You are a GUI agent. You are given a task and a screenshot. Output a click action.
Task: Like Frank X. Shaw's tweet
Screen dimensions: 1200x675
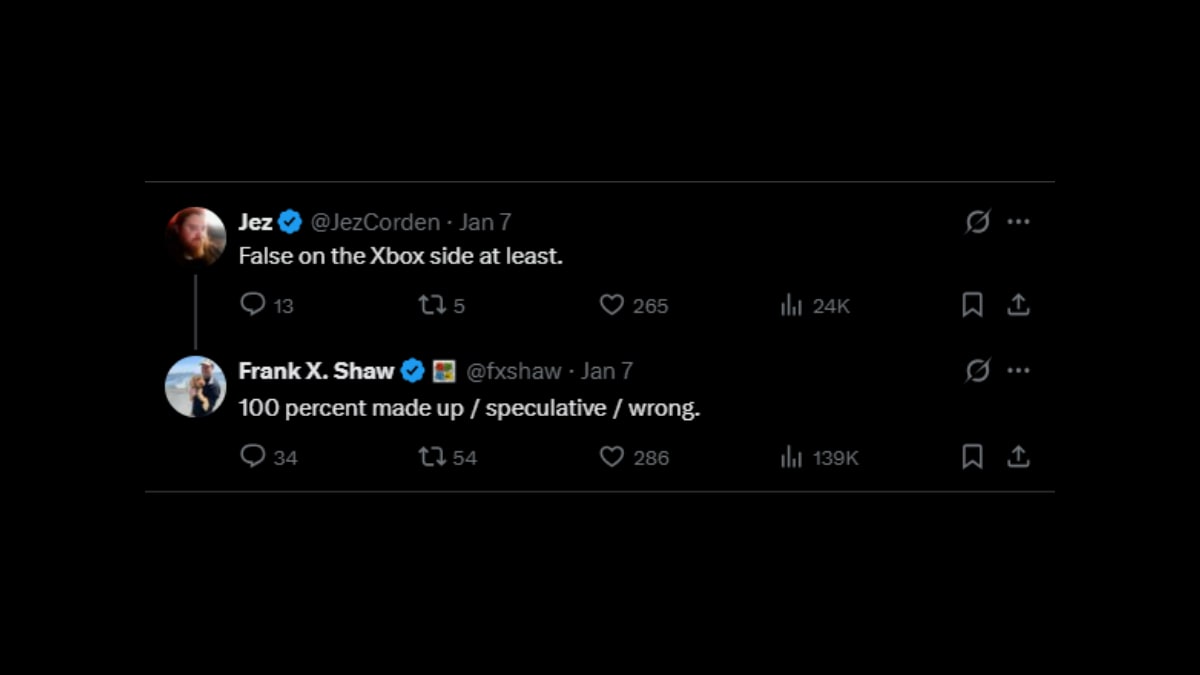coord(611,457)
